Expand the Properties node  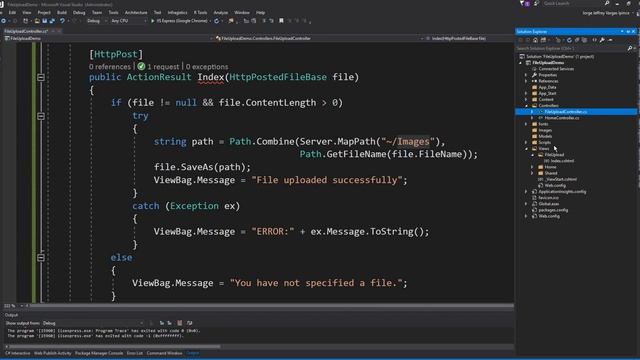(526, 75)
